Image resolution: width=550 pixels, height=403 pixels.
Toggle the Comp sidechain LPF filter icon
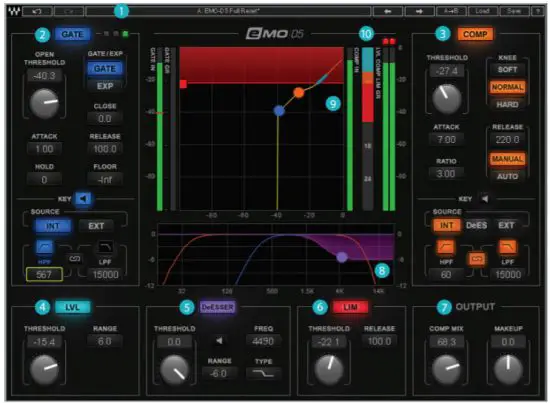pyautogui.click(x=508, y=247)
